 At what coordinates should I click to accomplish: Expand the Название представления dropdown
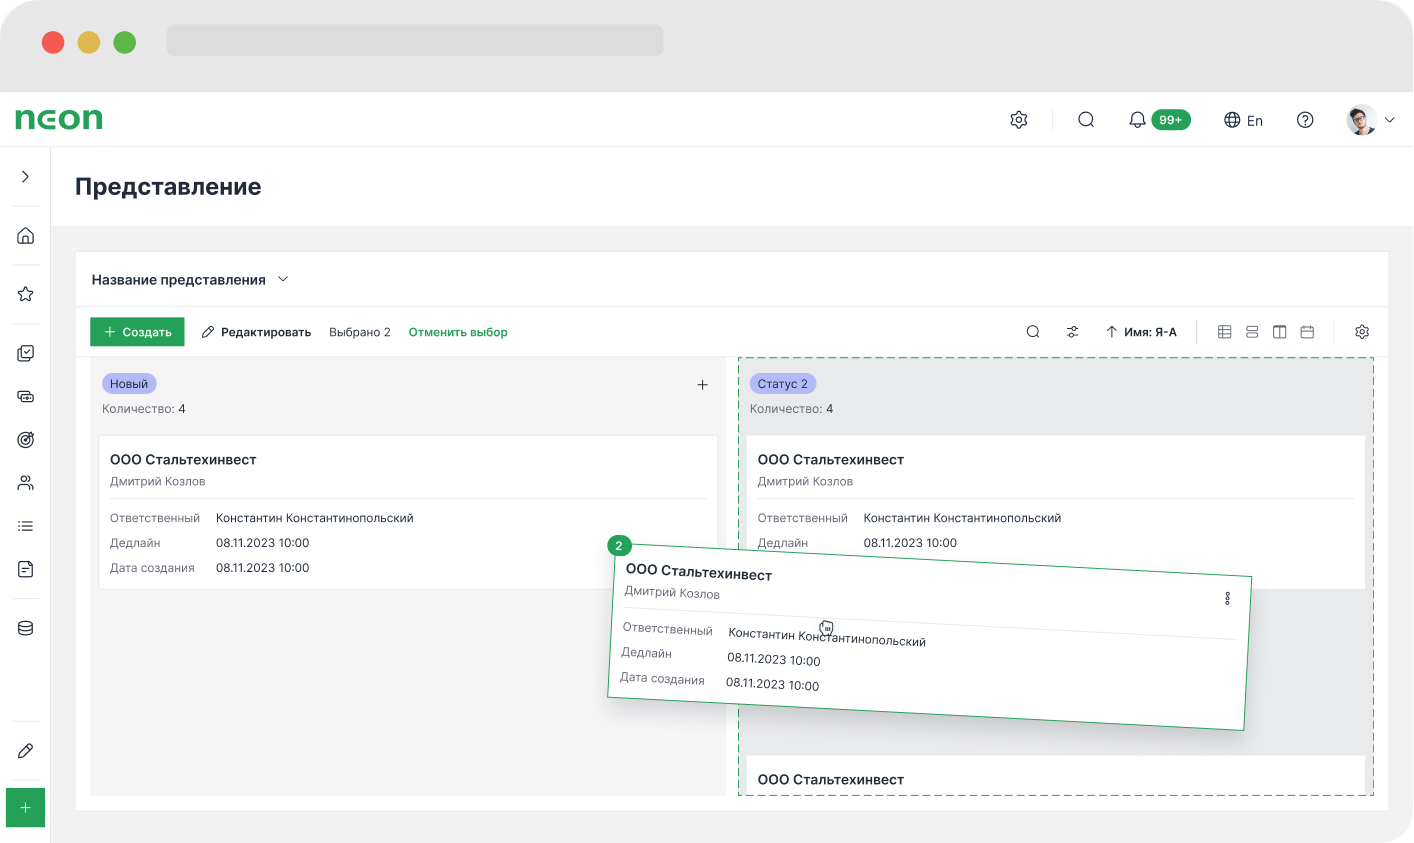coord(283,280)
